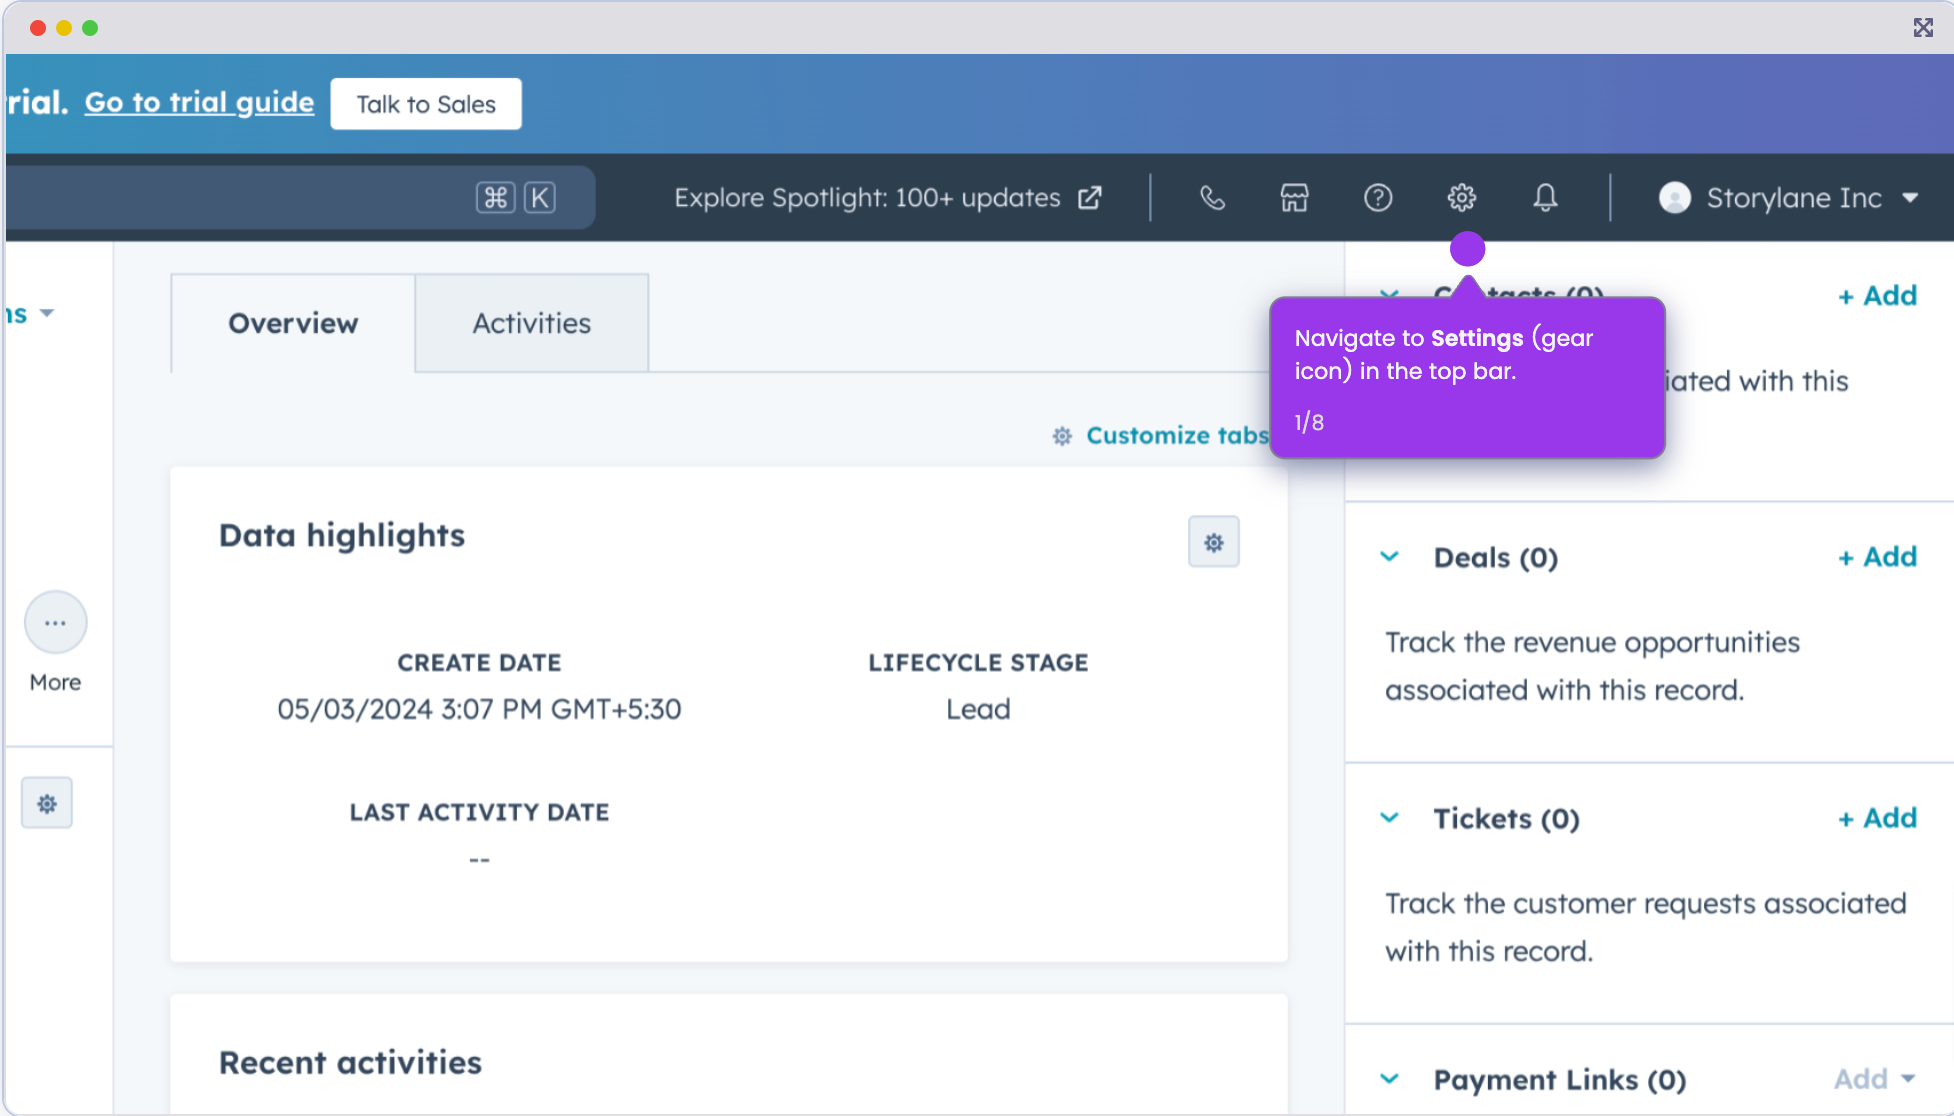Click the notifications bell icon

(1545, 197)
